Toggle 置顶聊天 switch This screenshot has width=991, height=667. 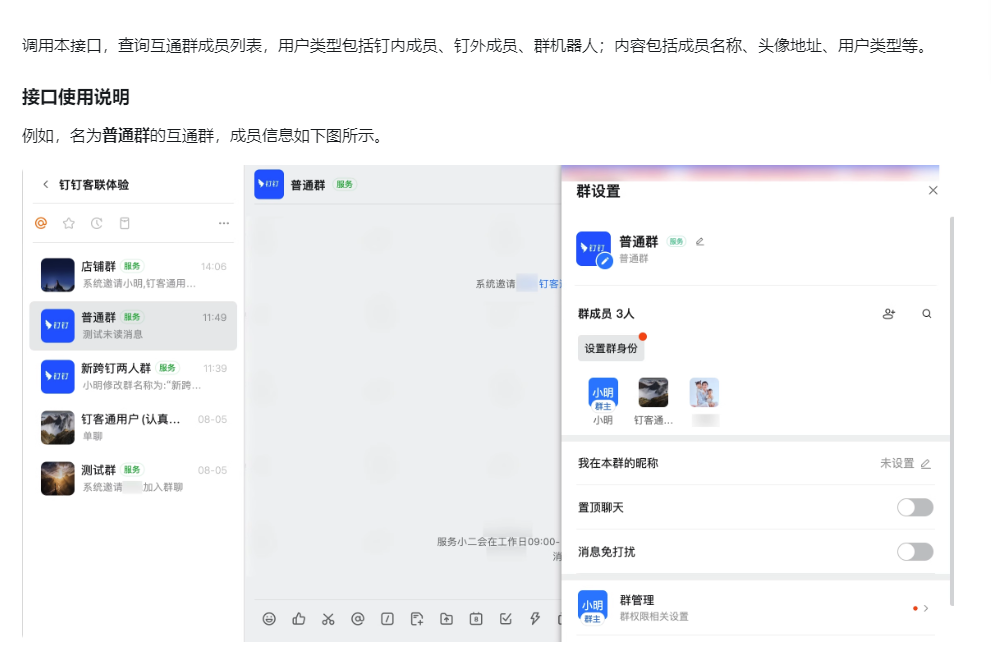click(x=915, y=507)
